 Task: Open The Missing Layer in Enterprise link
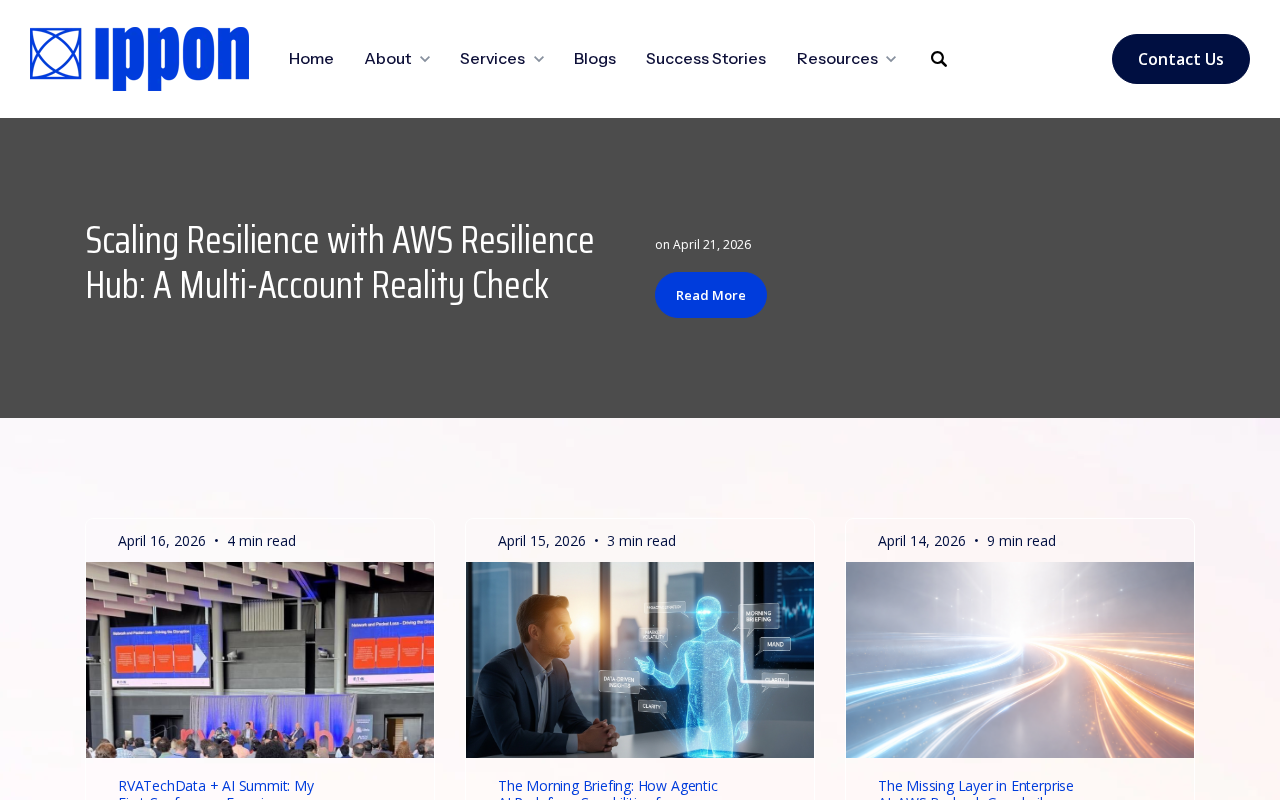click(976, 788)
